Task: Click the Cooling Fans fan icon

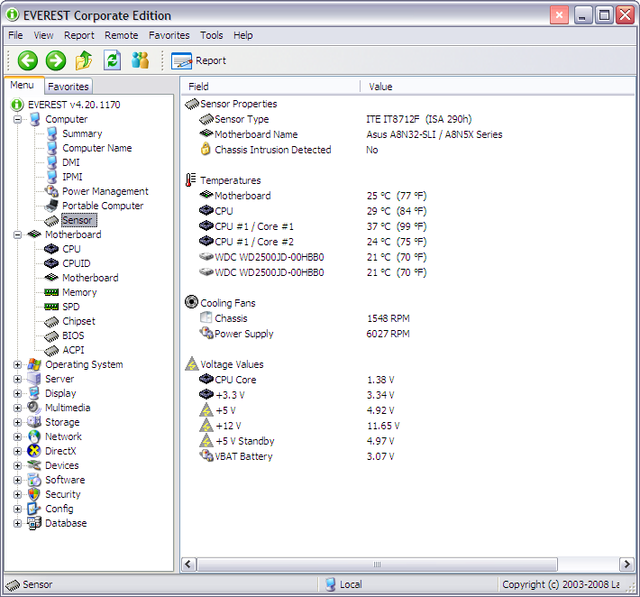Action: [x=191, y=302]
